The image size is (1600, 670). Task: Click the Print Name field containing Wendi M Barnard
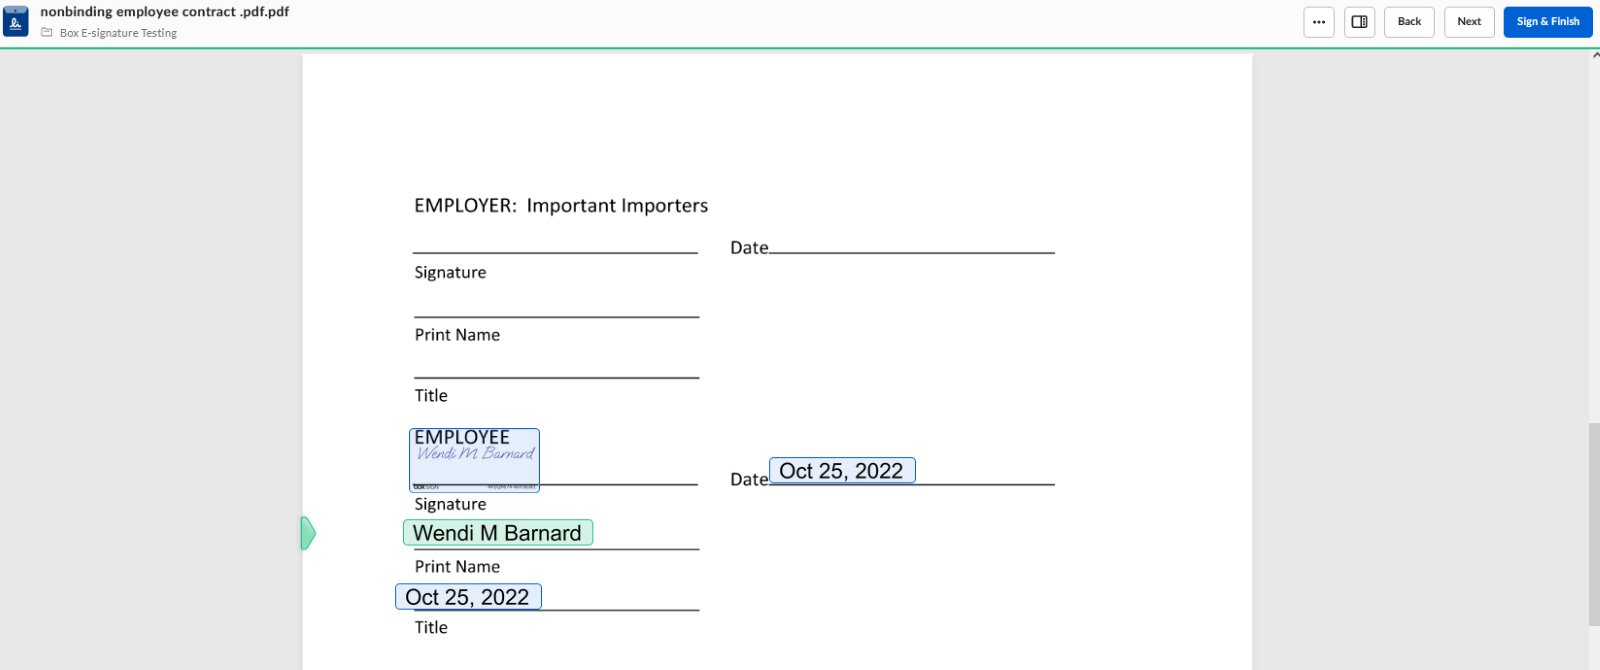point(498,533)
